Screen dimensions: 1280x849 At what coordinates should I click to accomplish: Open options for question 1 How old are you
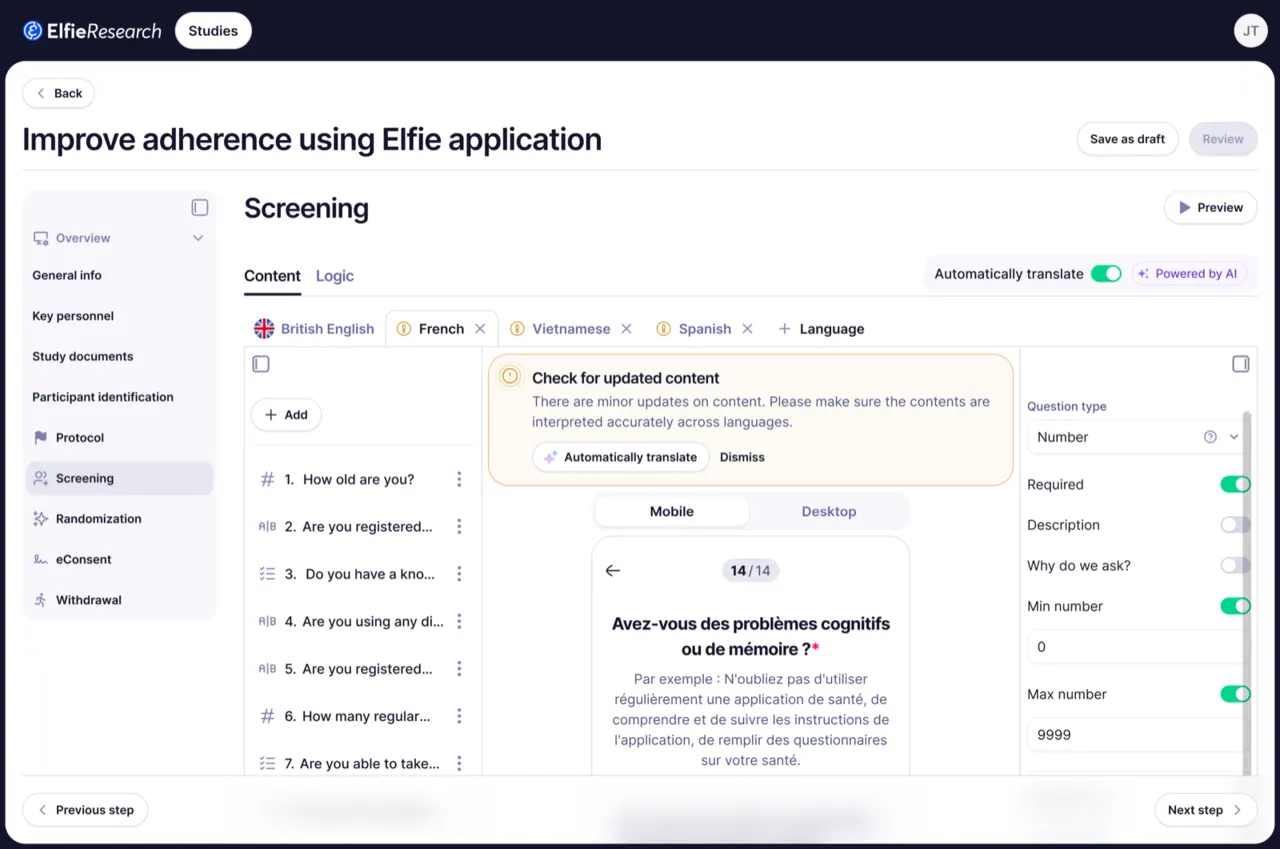pos(459,480)
